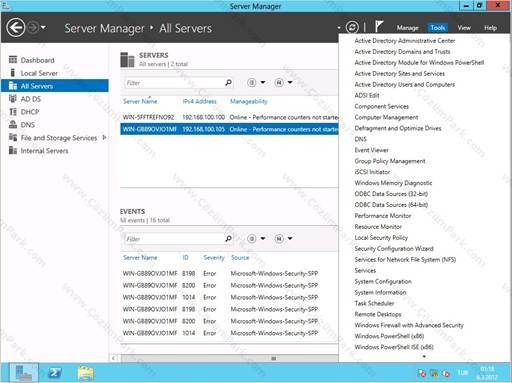This screenshot has width=512, height=383.
Task: Sort by the Manageability column
Action: pos(249,101)
